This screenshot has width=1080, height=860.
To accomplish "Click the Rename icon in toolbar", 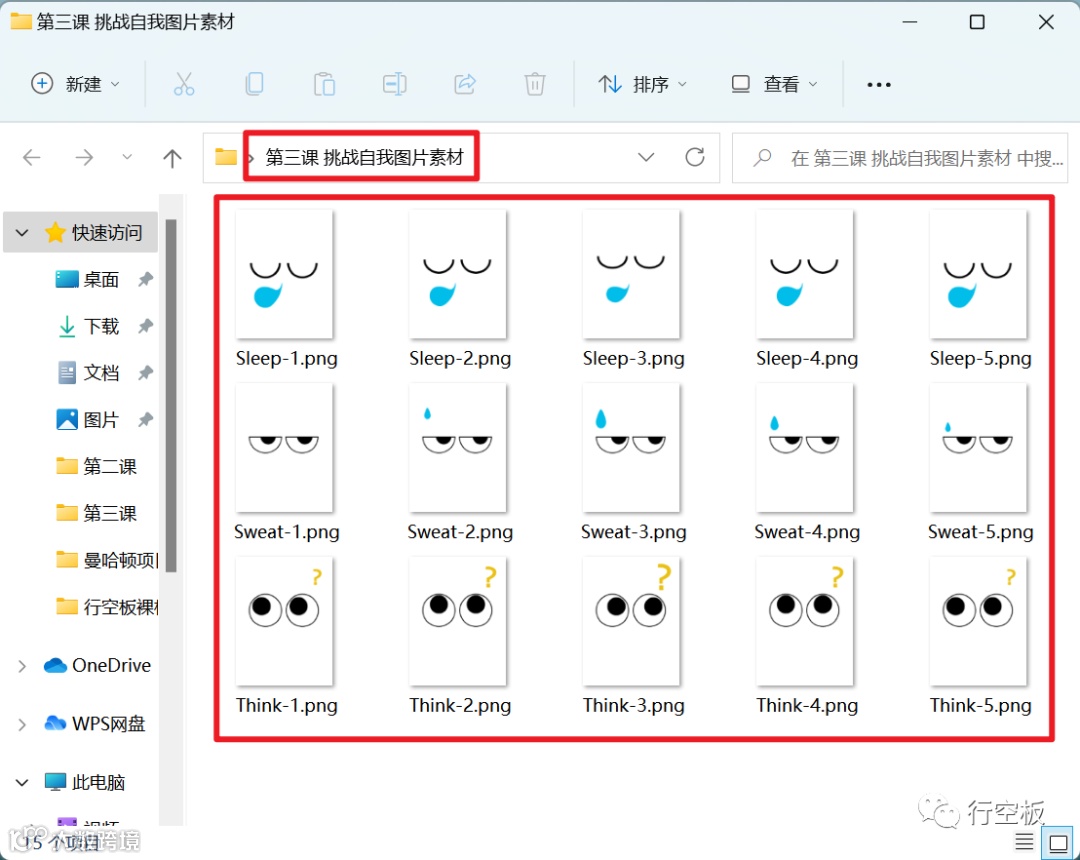I will coord(395,84).
